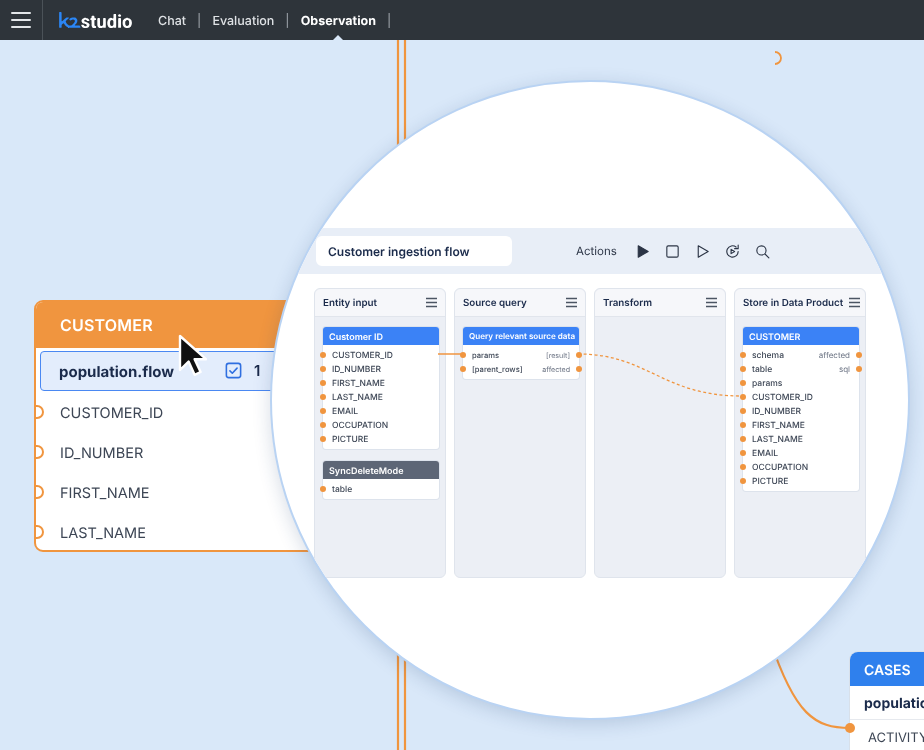Click LAST_NAME port in Customer ID actor
Screen dimensions: 924x750
click(323, 397)
